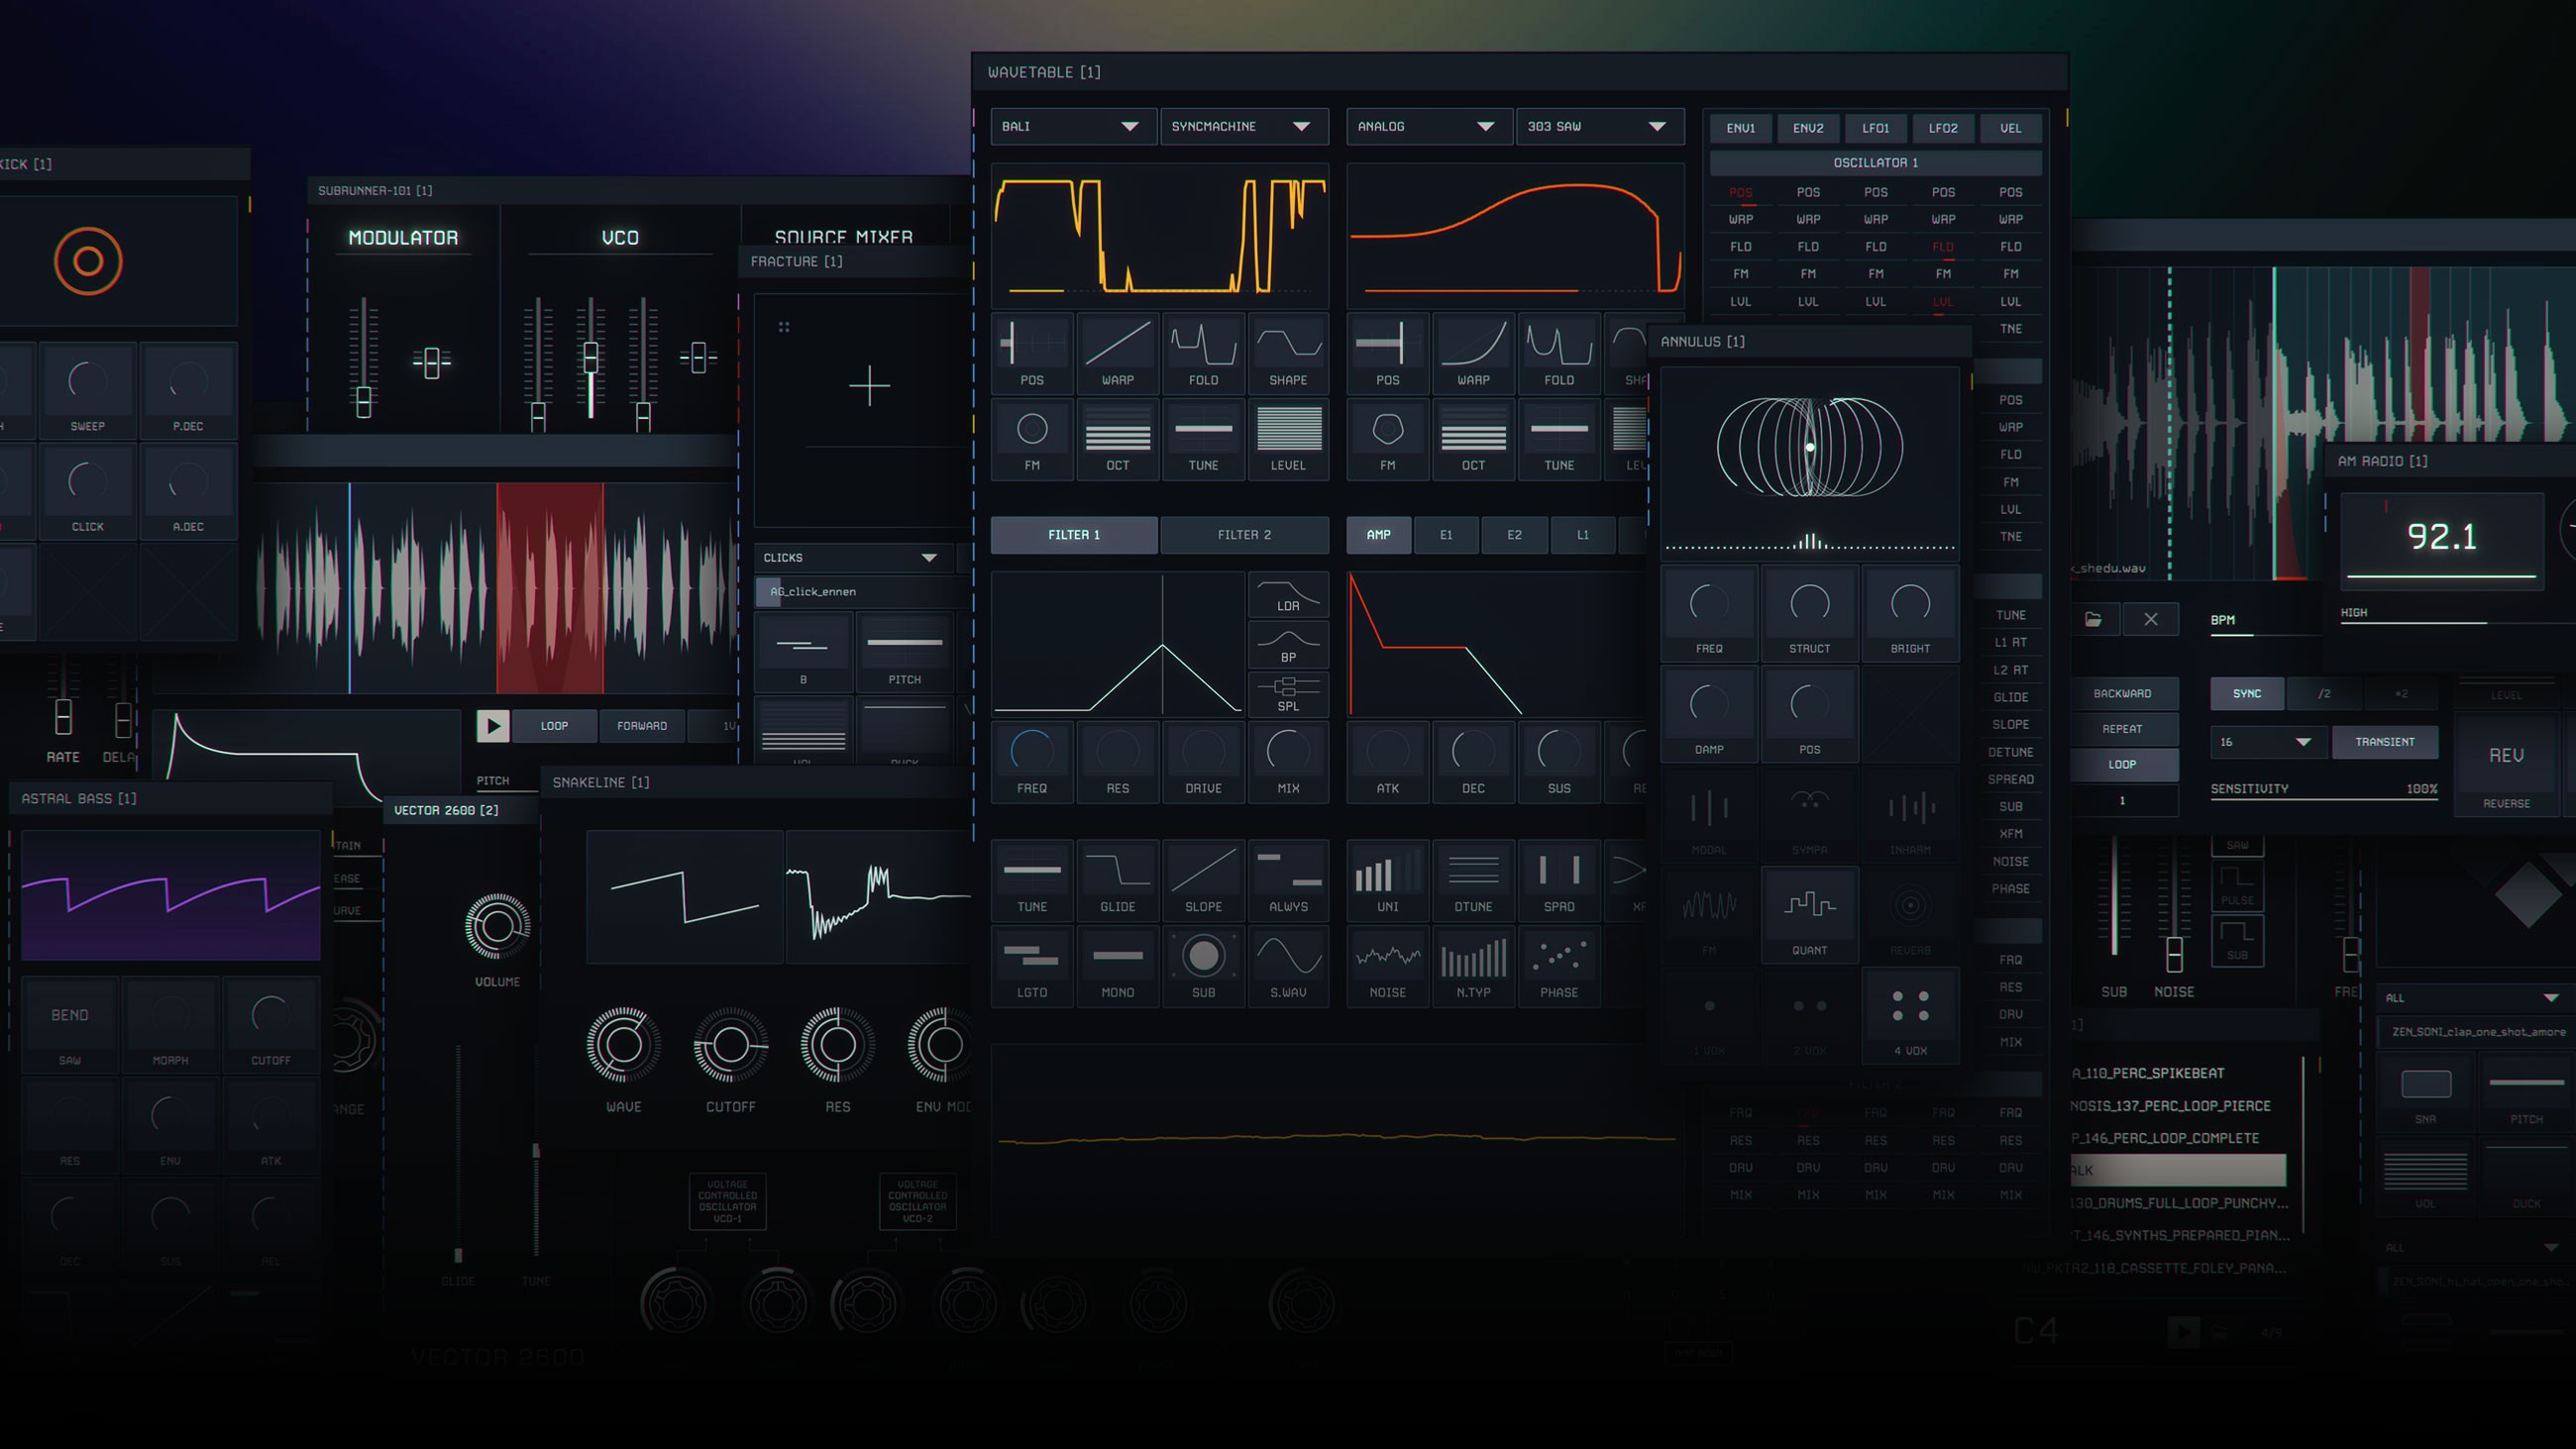Select the S.WAV sine wave icon
Image resolution: width=2576 pixels, height=1449 pixels.
point(1288,957)
